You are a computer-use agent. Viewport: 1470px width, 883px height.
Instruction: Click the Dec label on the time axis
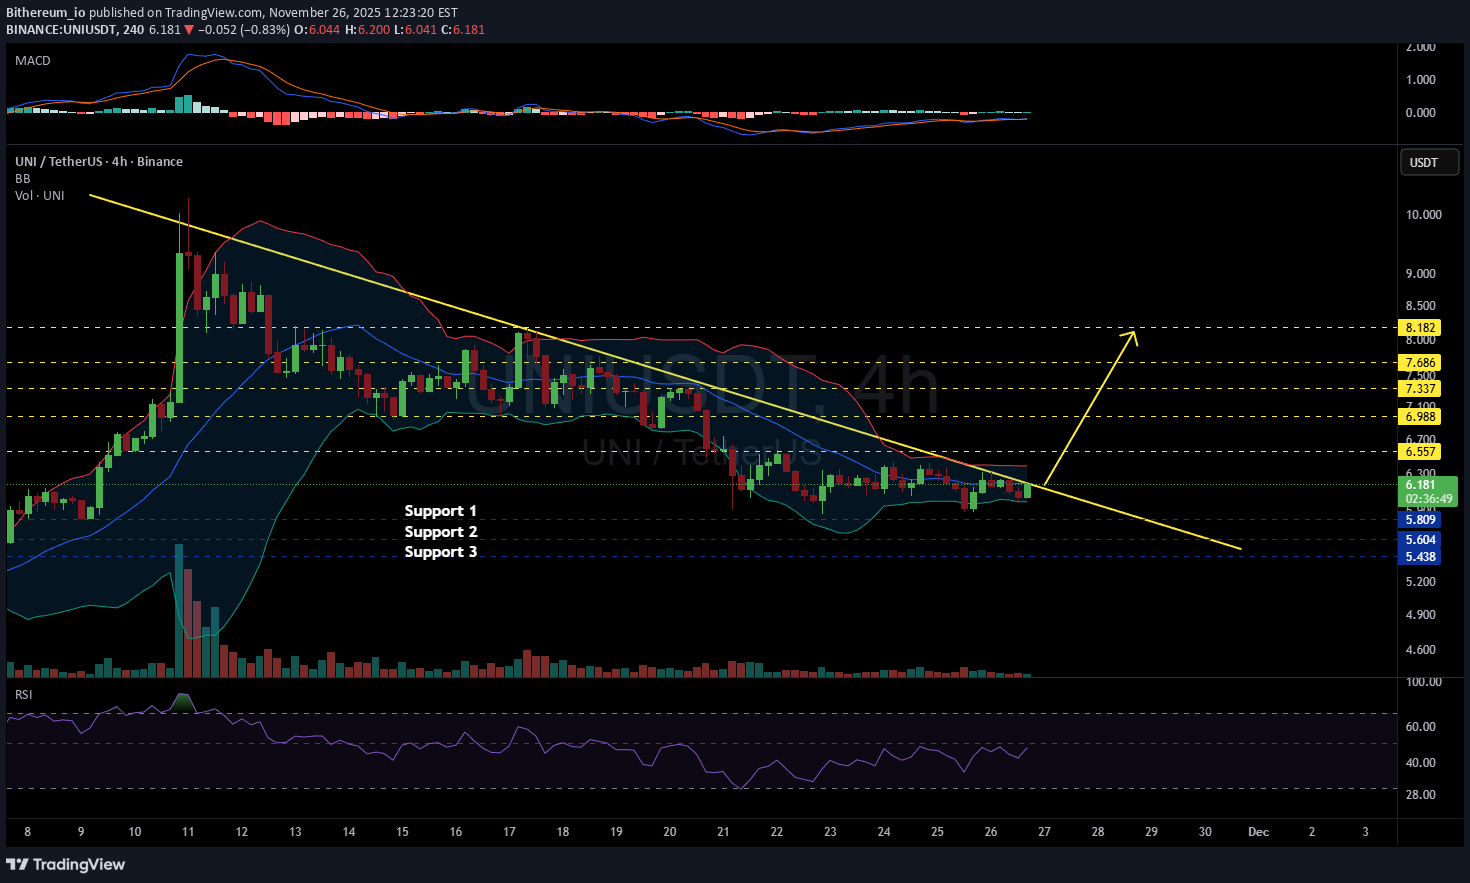[1258, 832]
